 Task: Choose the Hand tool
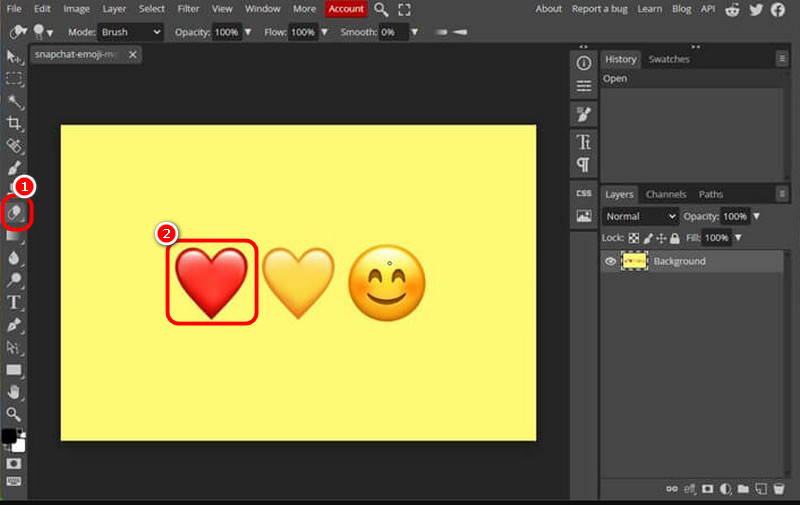coord(14,392)
